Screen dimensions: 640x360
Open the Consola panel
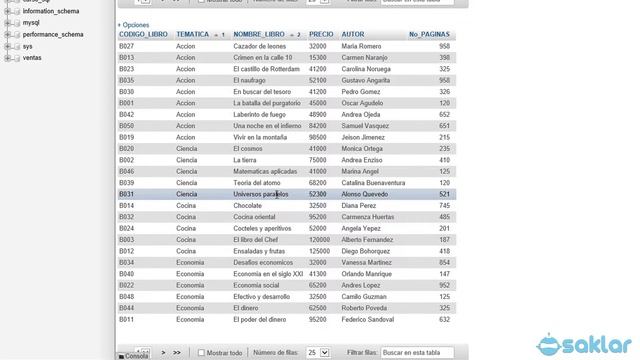pos(133,356)
